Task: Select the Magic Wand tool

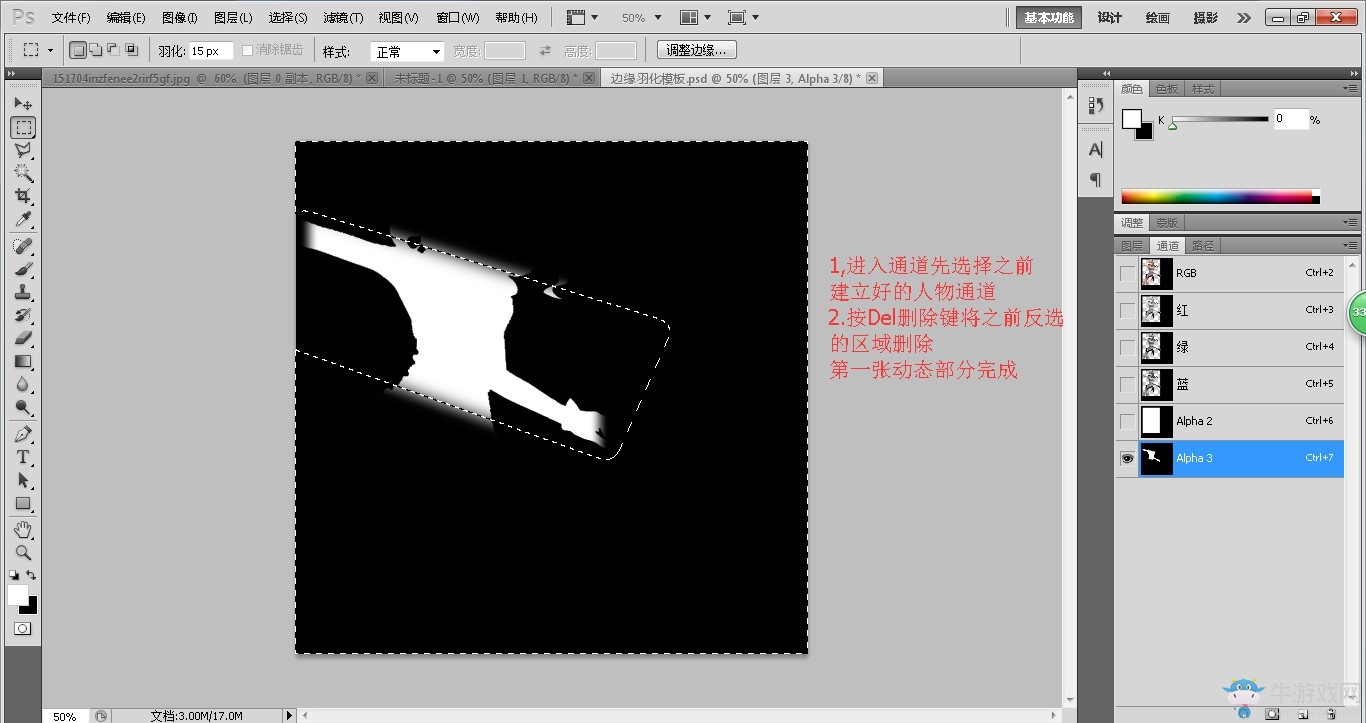Action: tap(23, 173)
